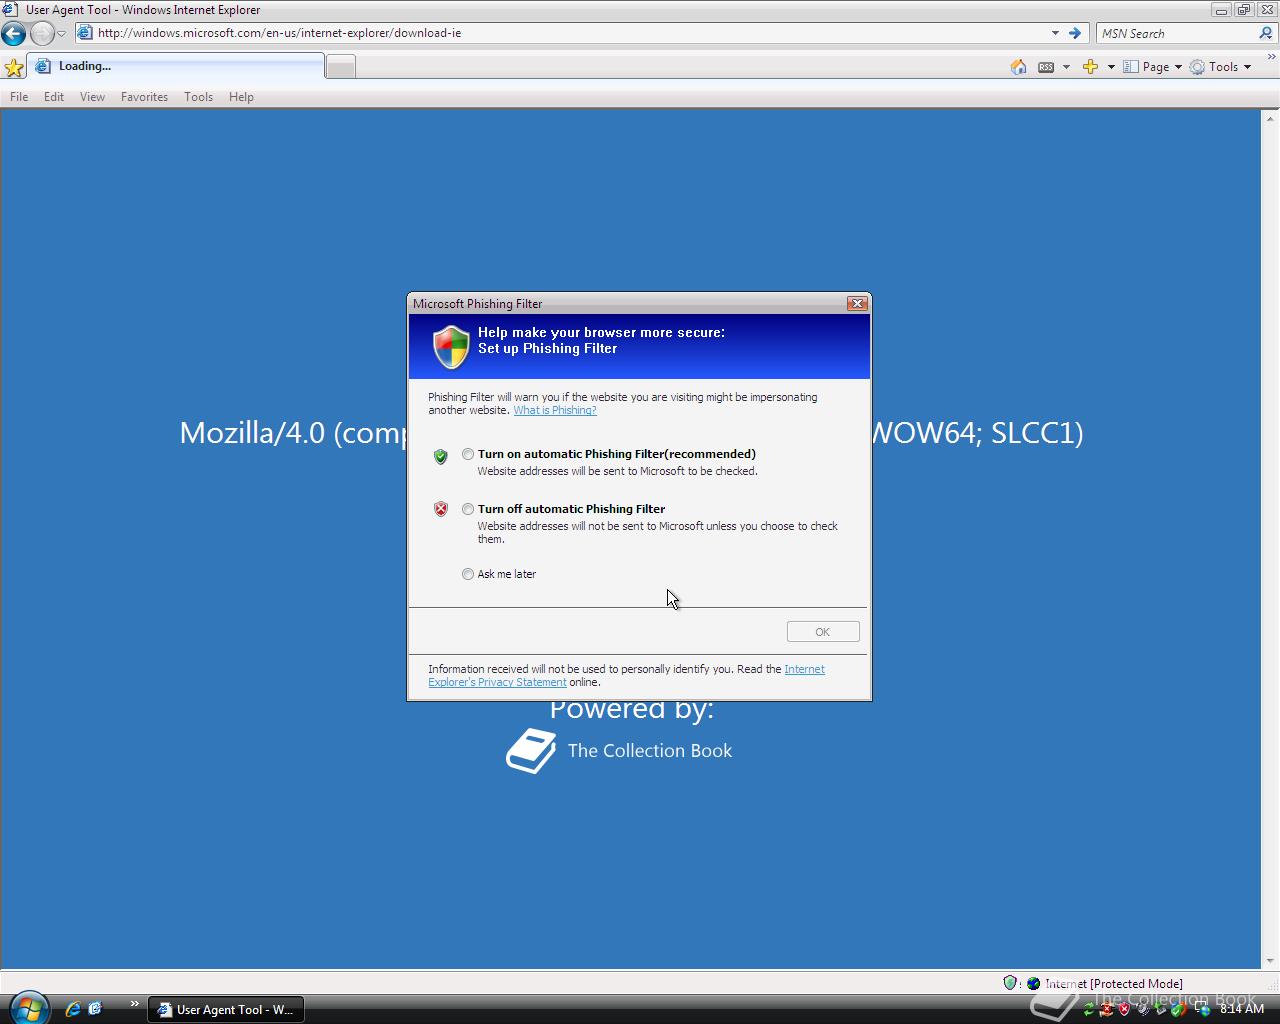
Task: Expand the address bar history dropdown
Action: tap(1055, 33)
